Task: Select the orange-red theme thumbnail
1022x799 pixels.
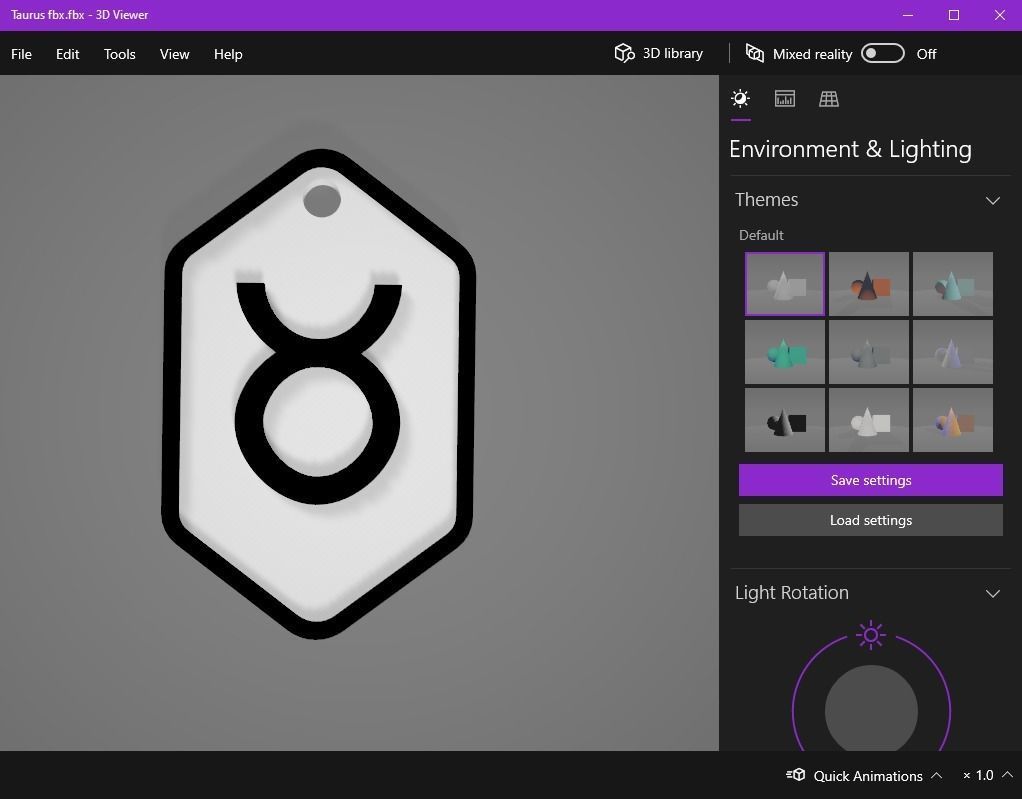Action: 869,284
